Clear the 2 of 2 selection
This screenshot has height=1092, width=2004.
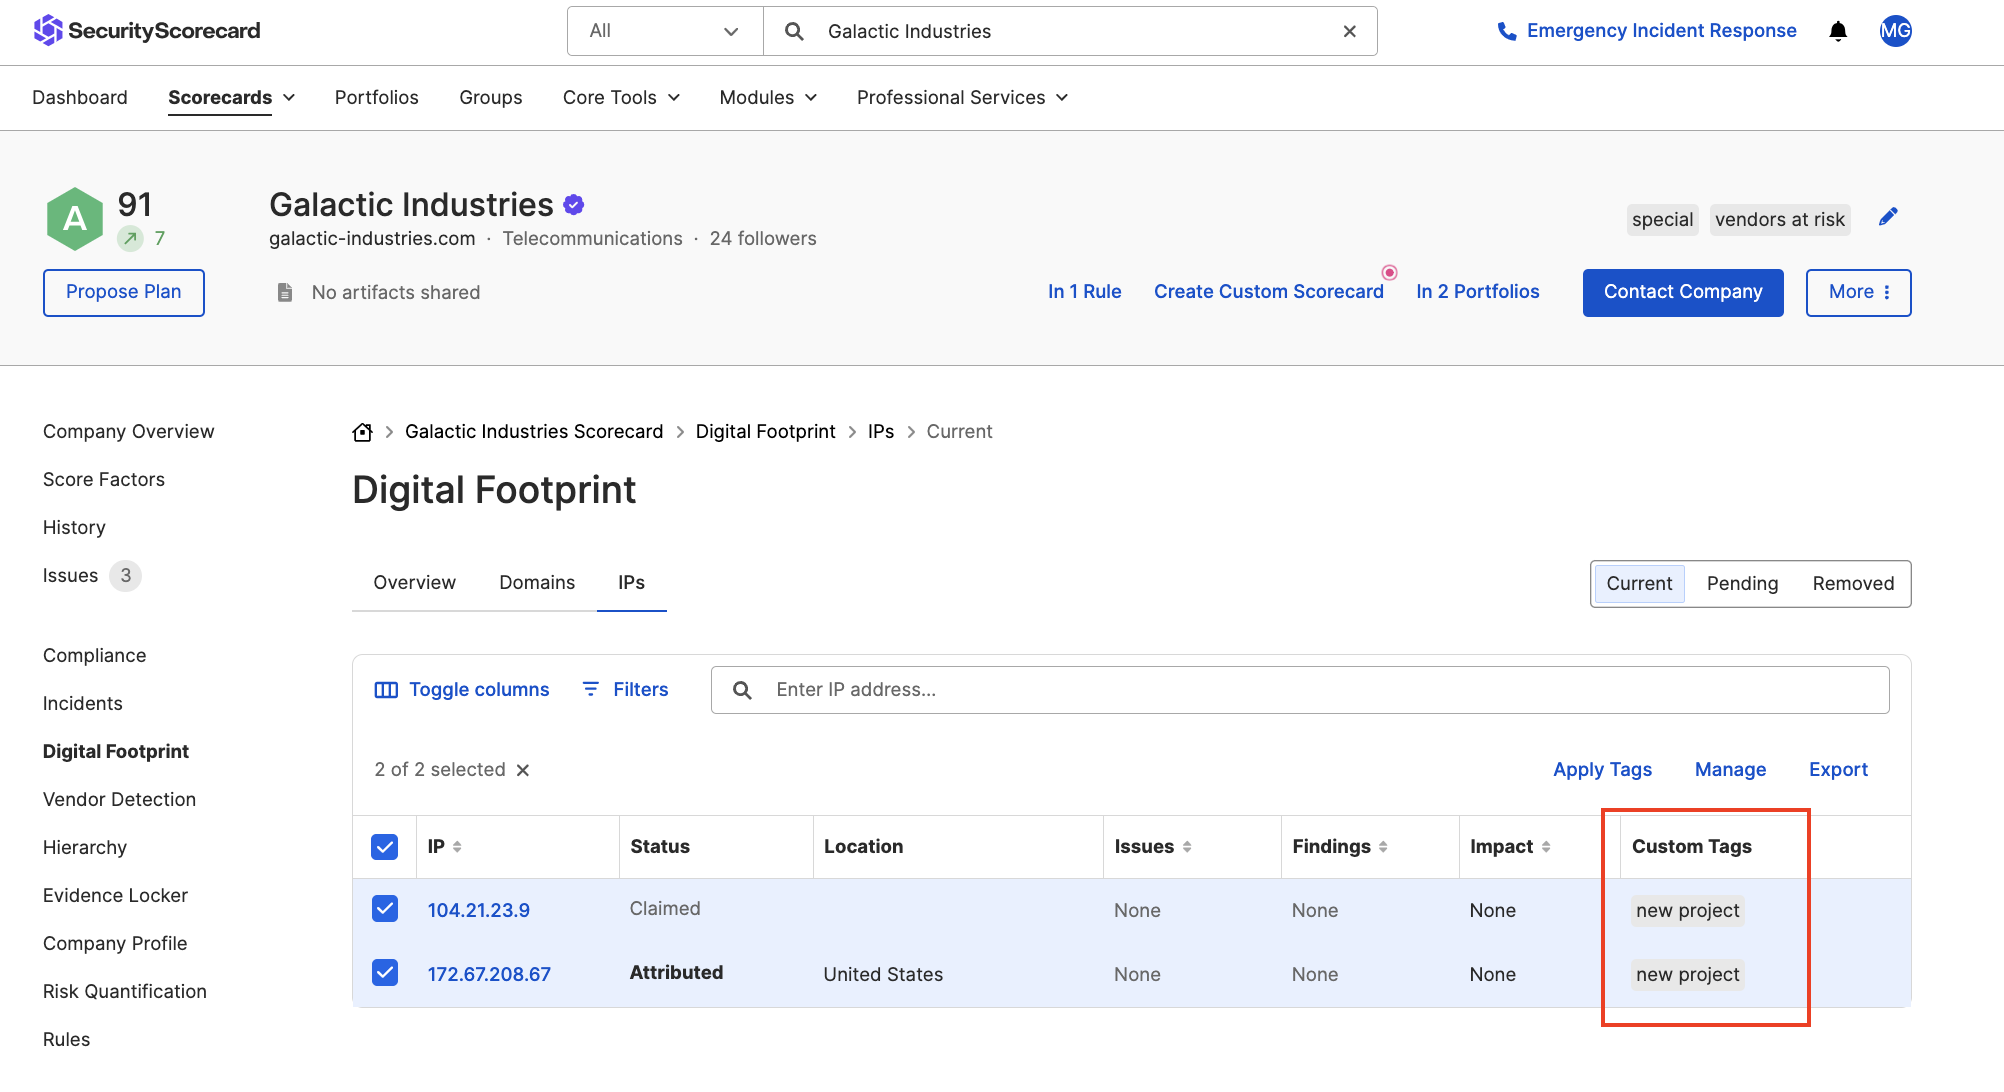point(523,770)
